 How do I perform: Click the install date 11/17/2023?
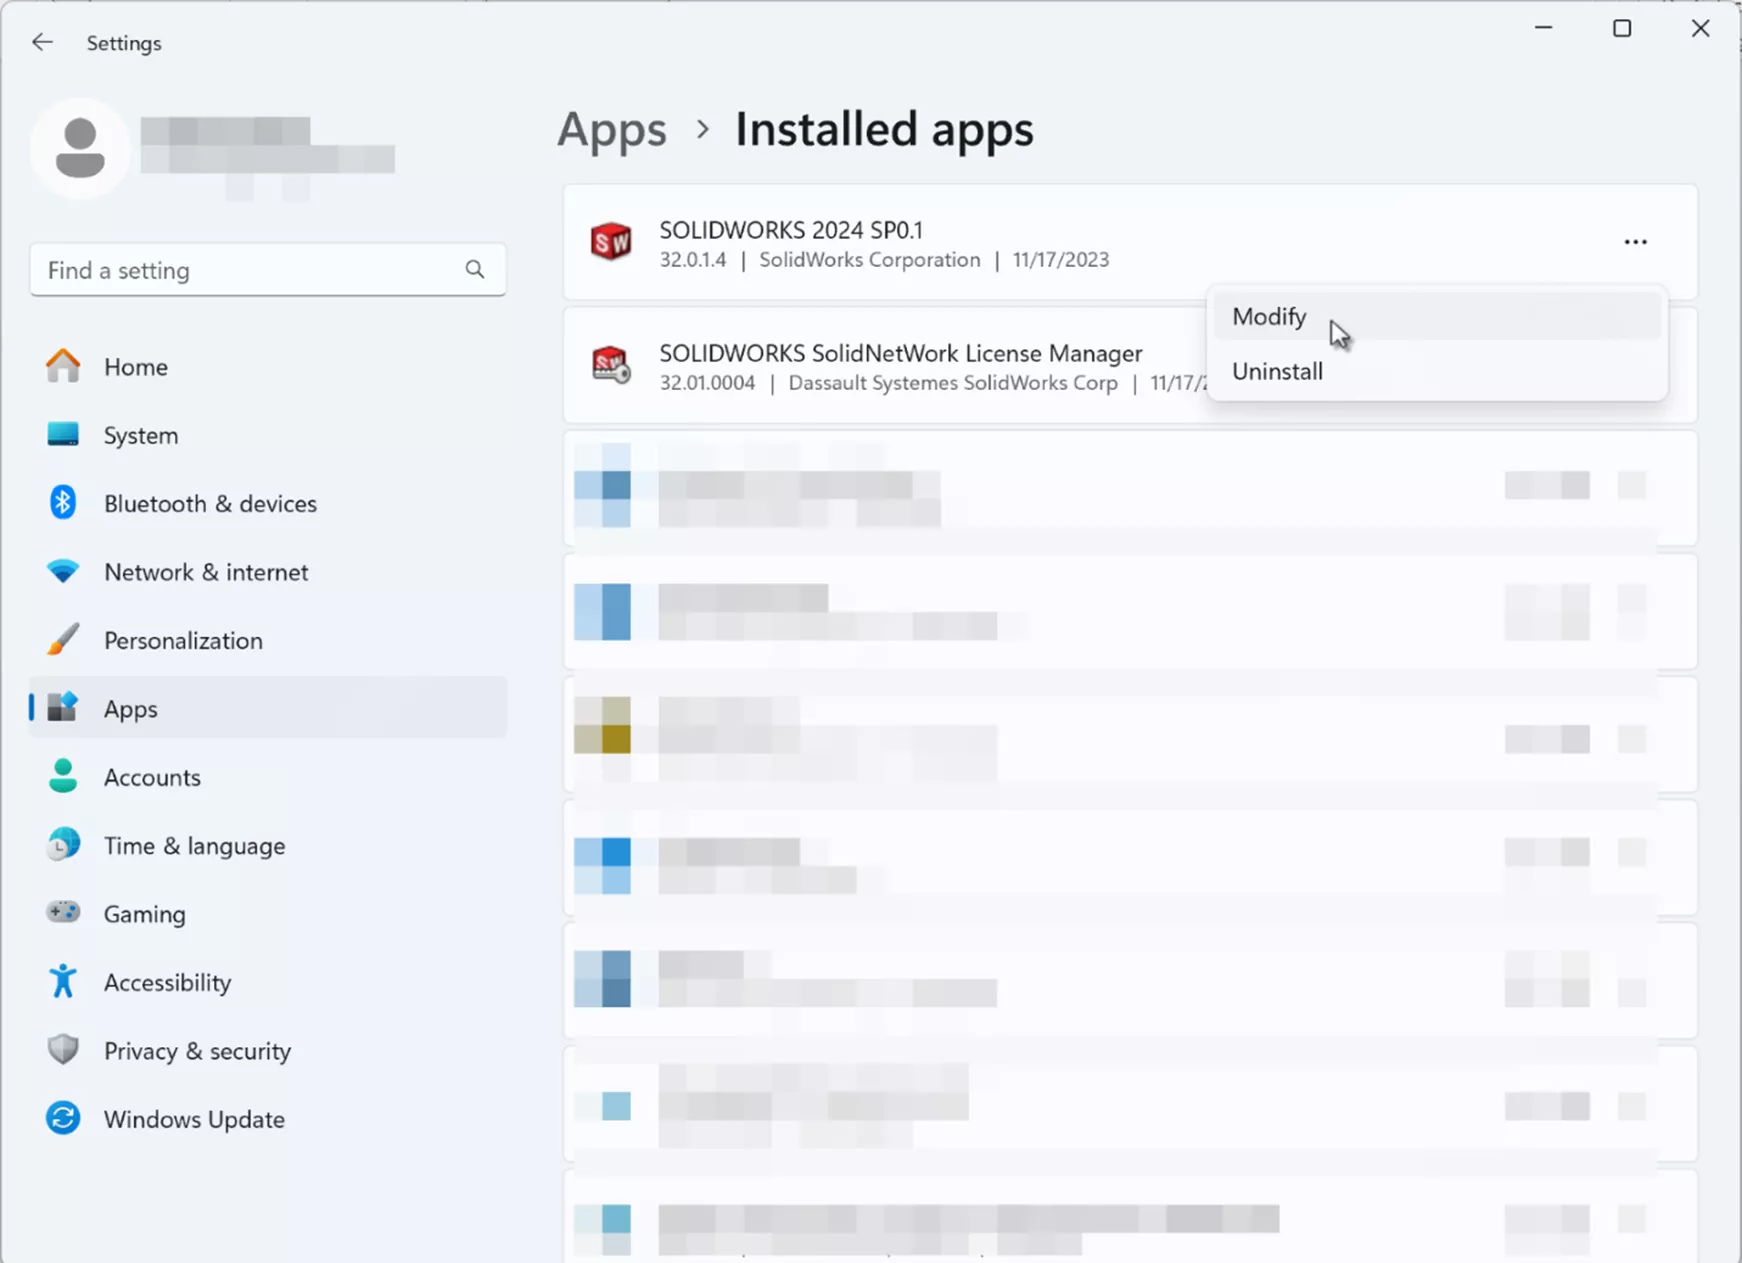(x=1061, y=260)
